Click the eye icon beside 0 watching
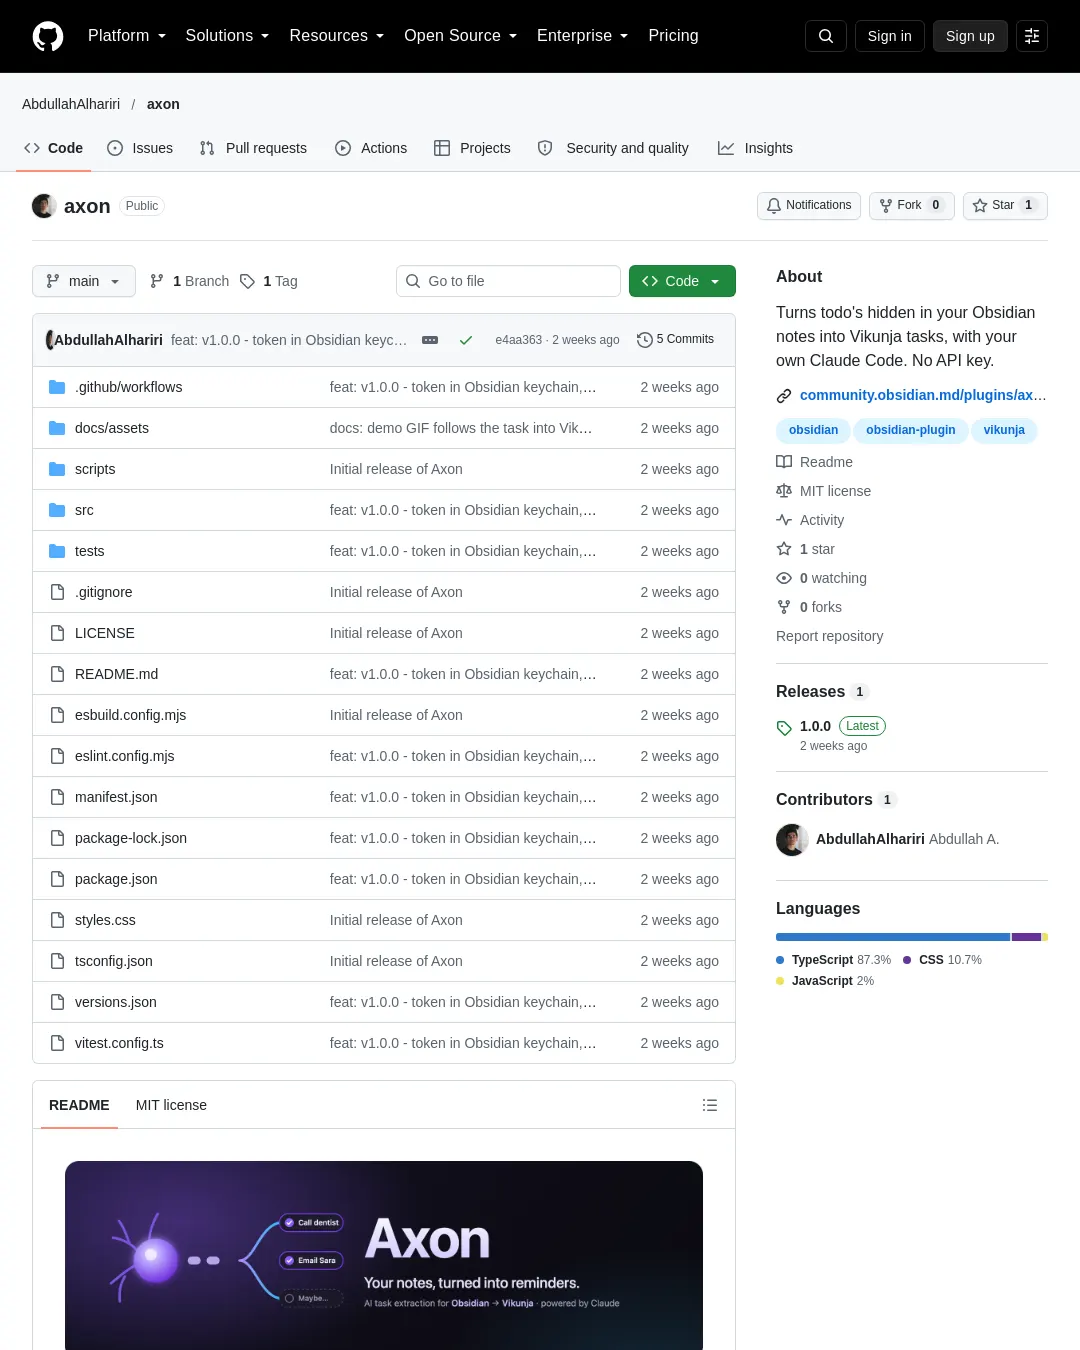Image resolution: width=1080 pixels, height=1350 pixels. [784, 578]
